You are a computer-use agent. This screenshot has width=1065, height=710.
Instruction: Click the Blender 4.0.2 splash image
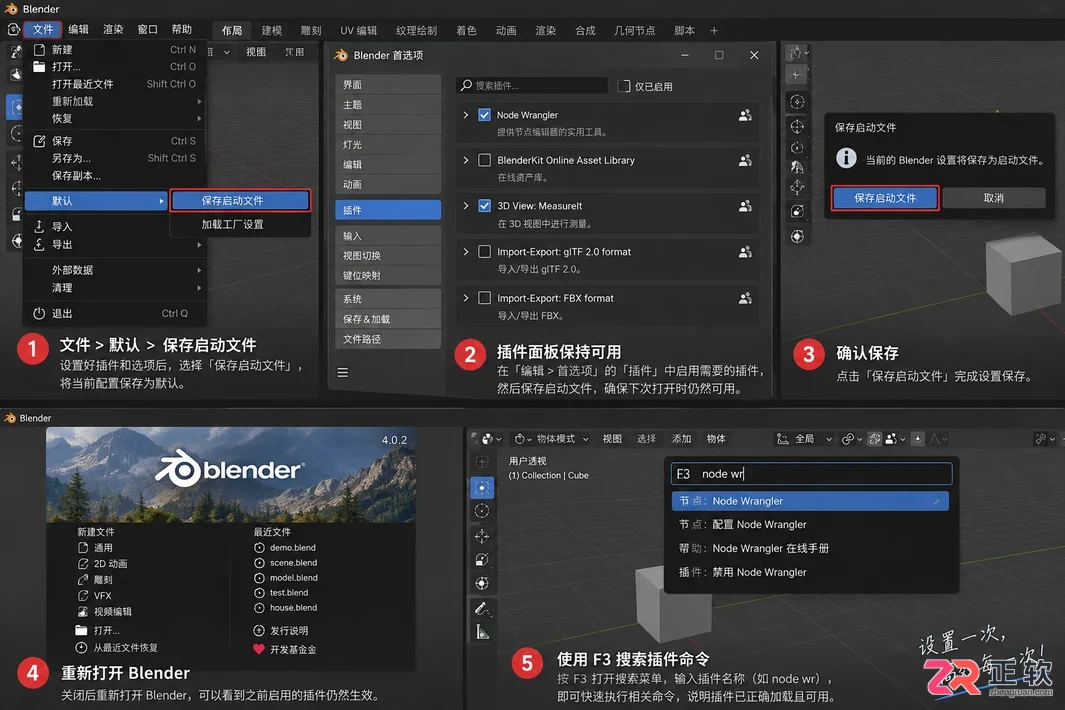pos(231,474)
